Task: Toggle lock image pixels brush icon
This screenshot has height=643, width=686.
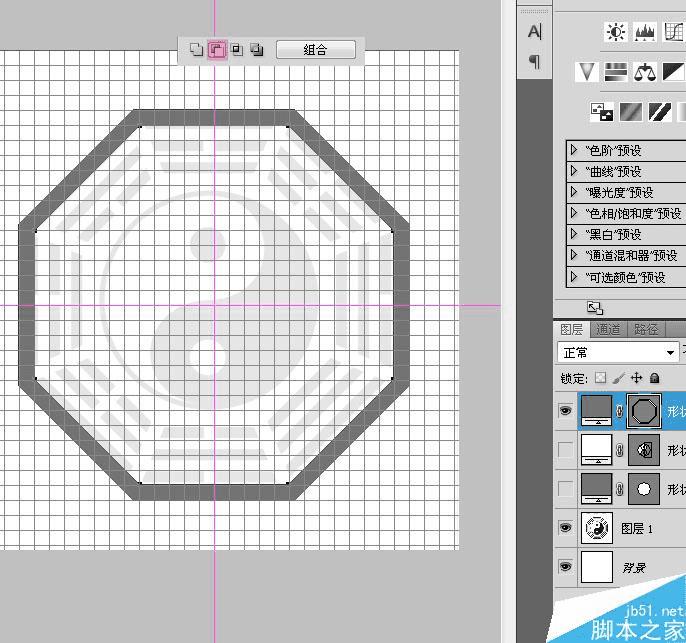Action: [x=618, y=378]
